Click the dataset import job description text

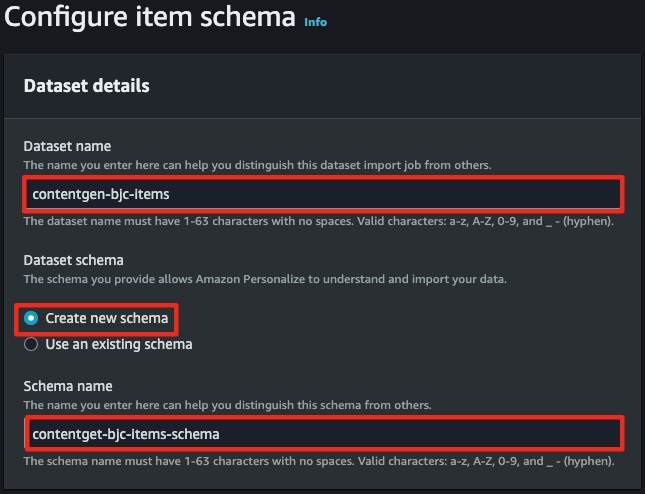[258, 165]
